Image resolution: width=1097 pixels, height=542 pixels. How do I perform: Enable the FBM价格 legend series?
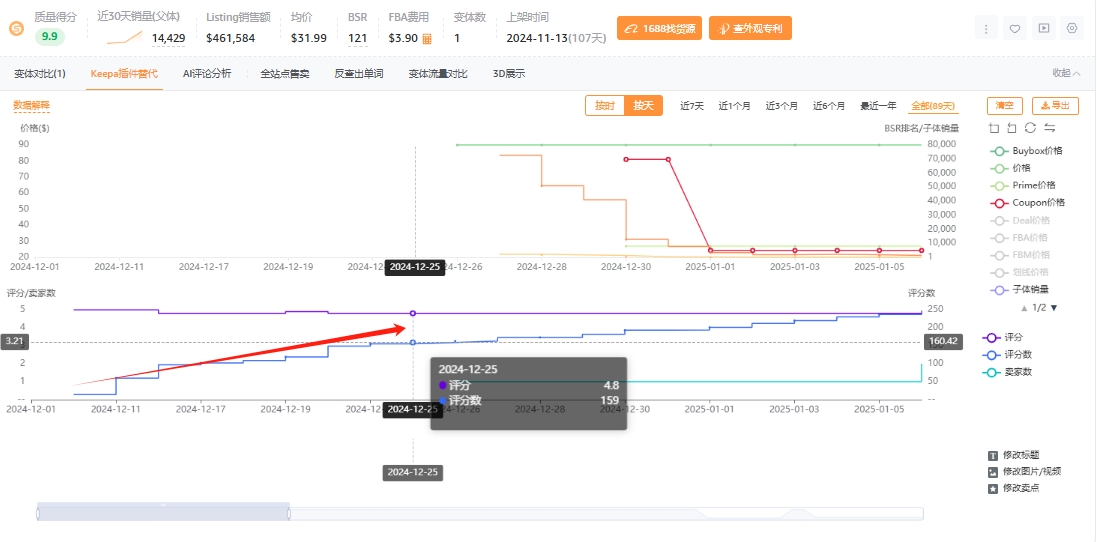click(1019, 255)
